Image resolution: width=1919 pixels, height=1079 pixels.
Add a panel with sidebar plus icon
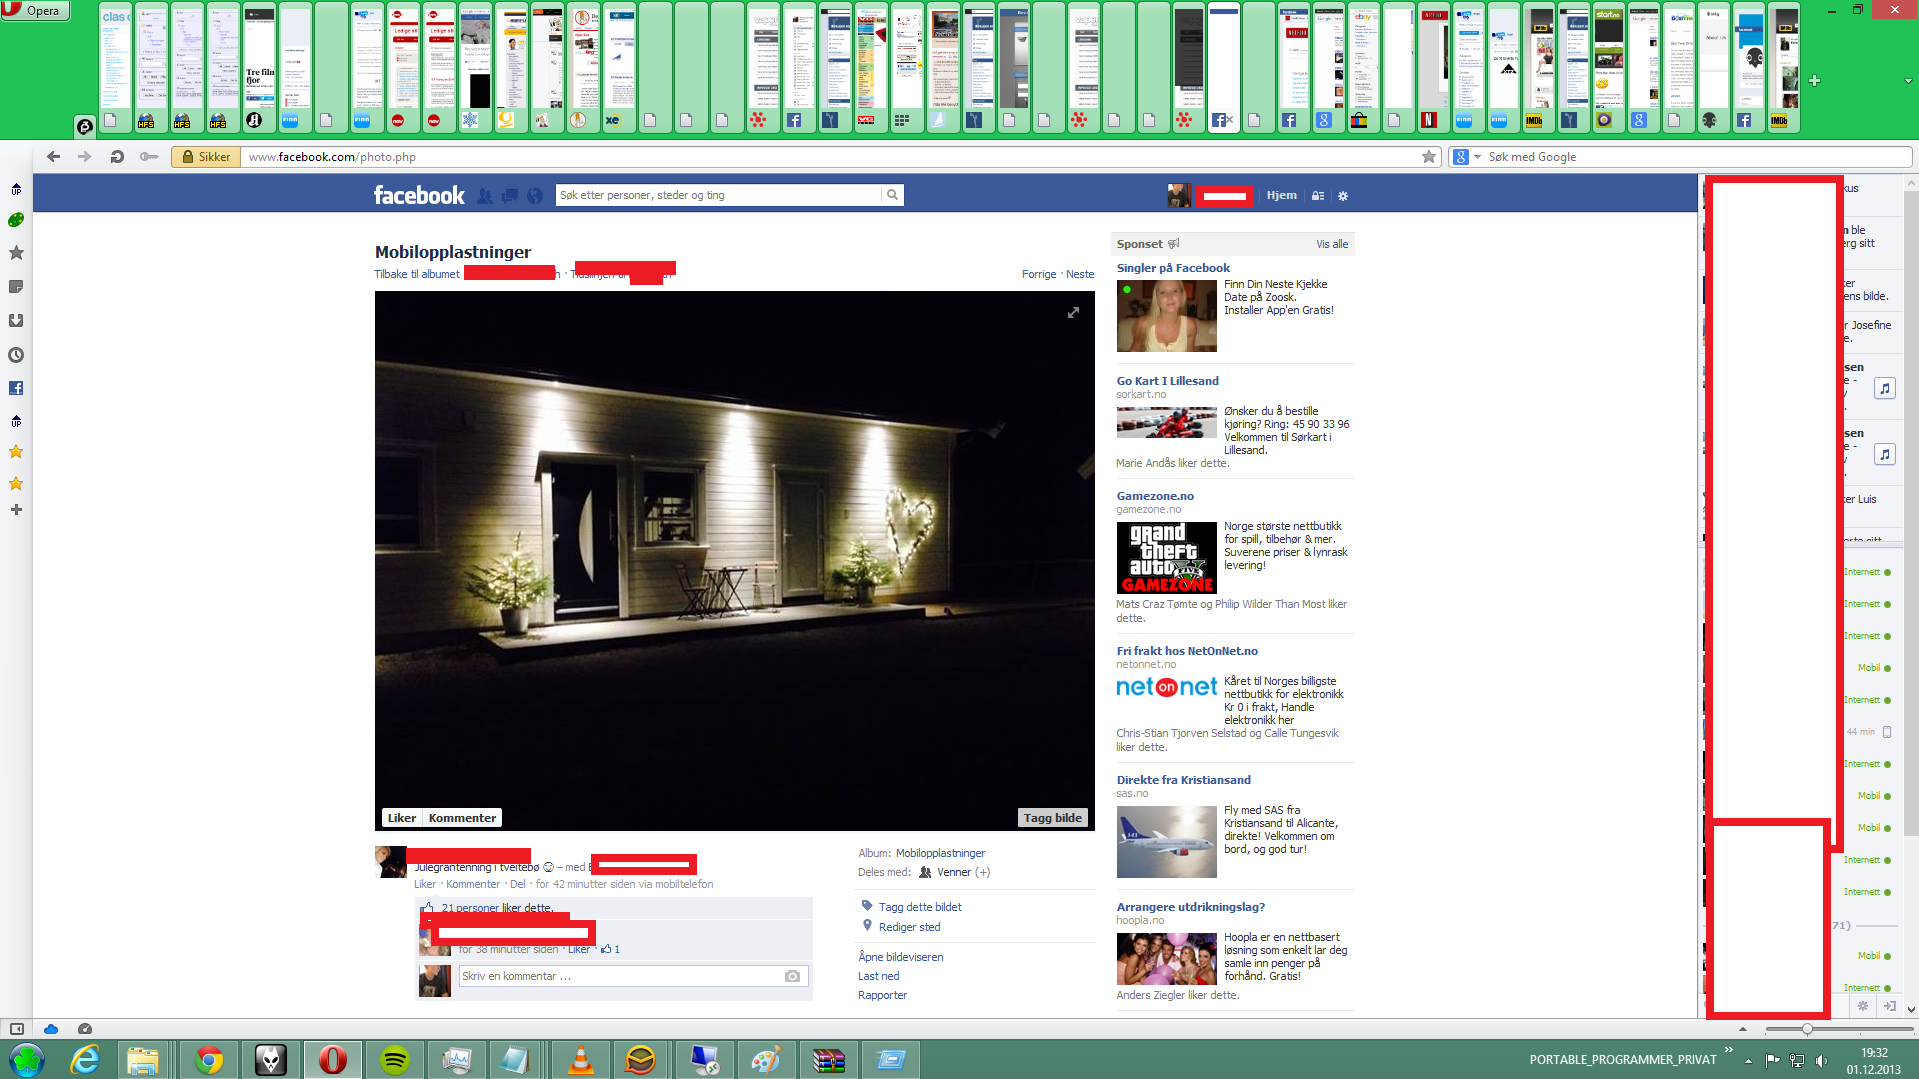(16, 510)
